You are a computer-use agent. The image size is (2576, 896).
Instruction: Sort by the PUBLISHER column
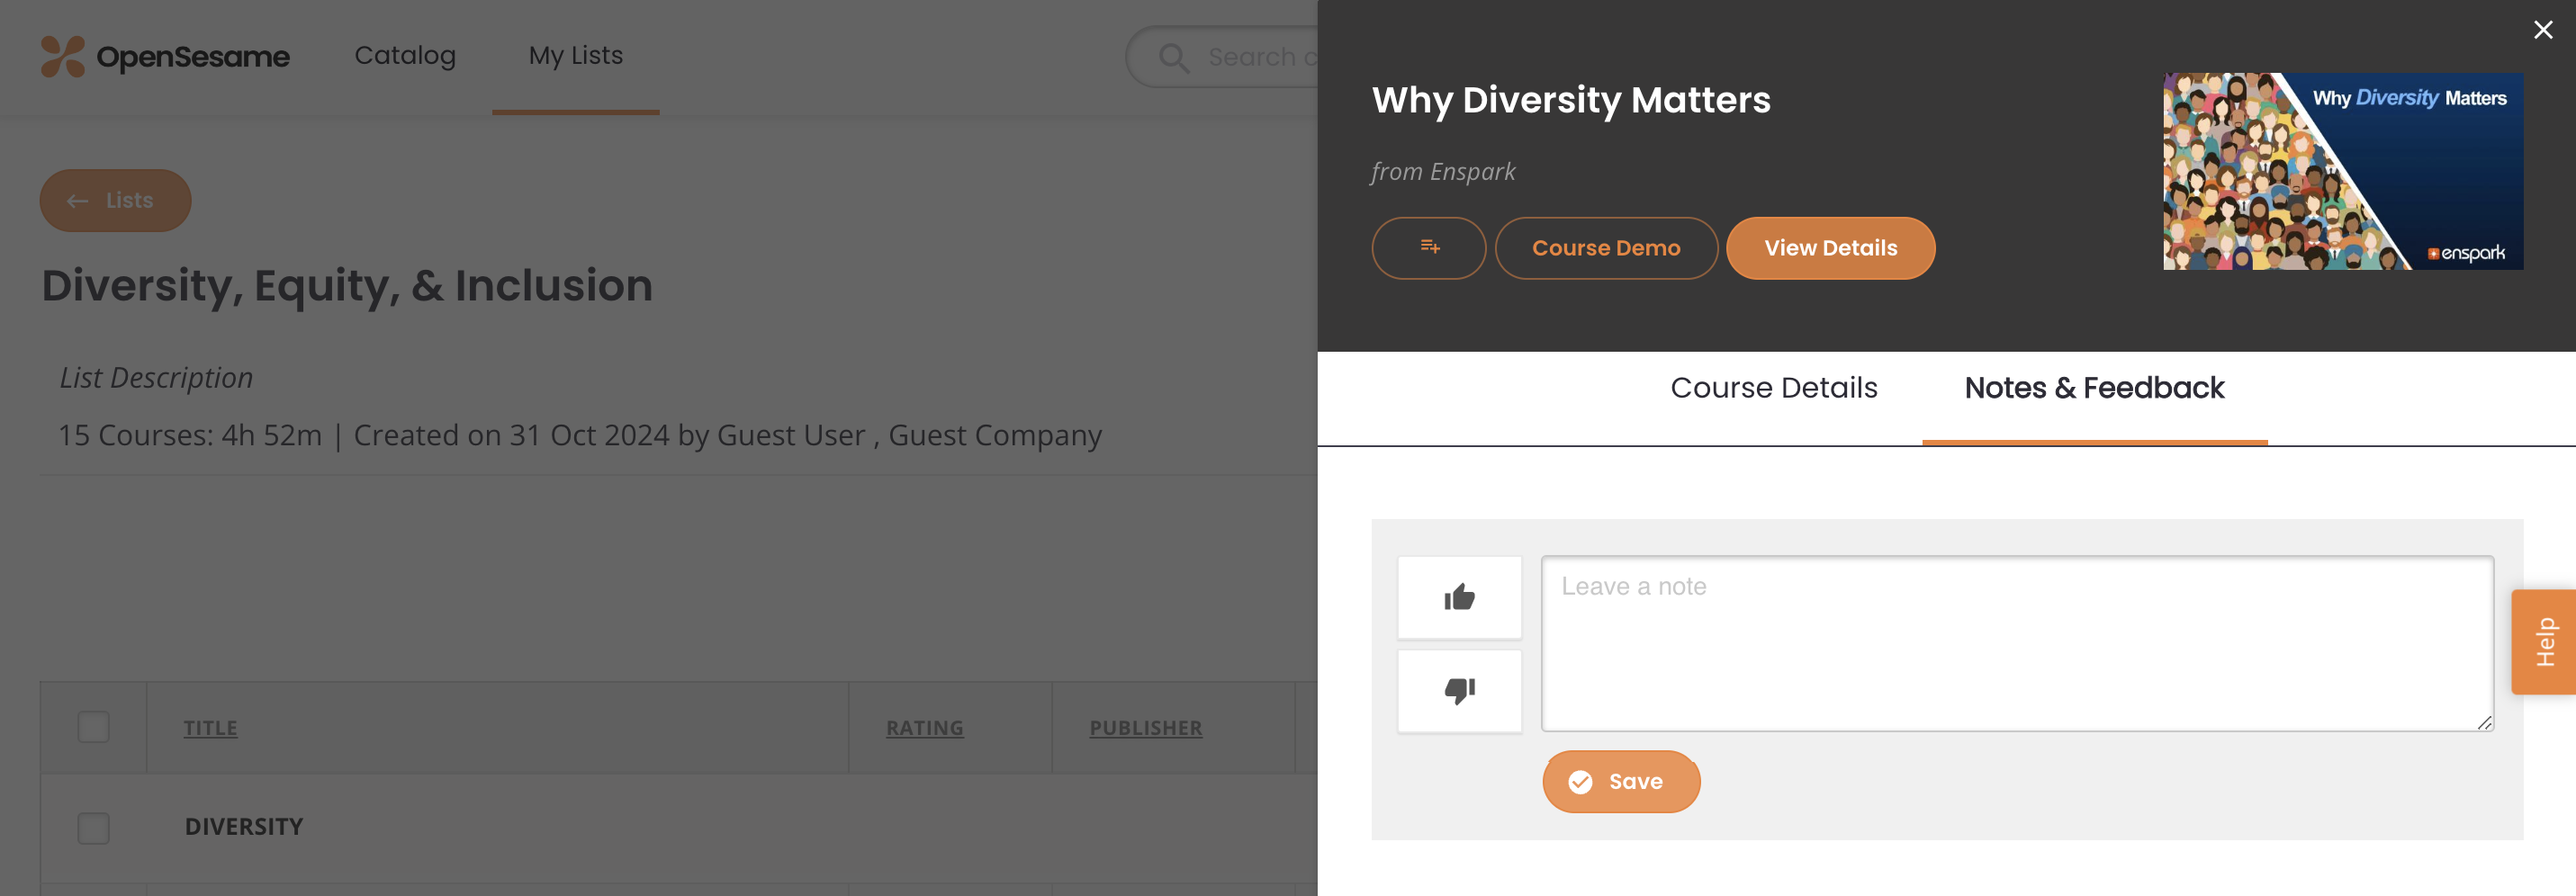point(1146,728)
